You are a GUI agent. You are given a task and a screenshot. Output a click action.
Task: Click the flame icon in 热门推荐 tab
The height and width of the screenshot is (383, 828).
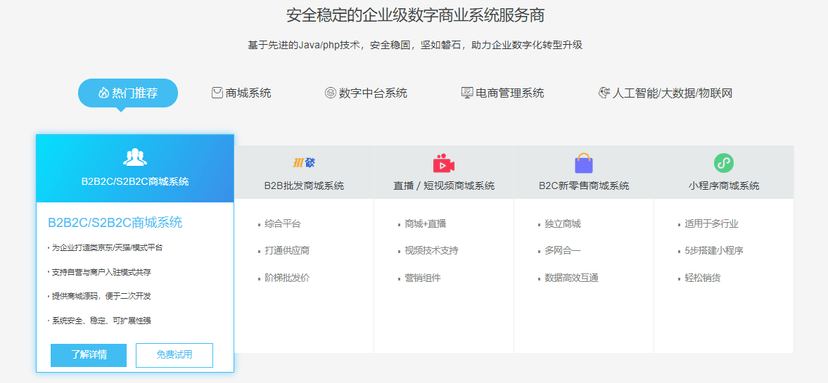pos(104,94)
